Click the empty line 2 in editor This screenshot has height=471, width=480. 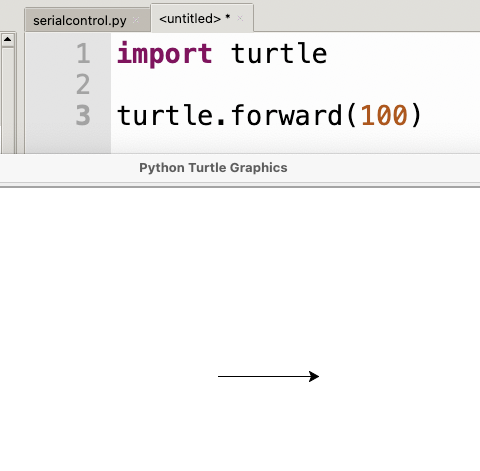click(295, 84)
